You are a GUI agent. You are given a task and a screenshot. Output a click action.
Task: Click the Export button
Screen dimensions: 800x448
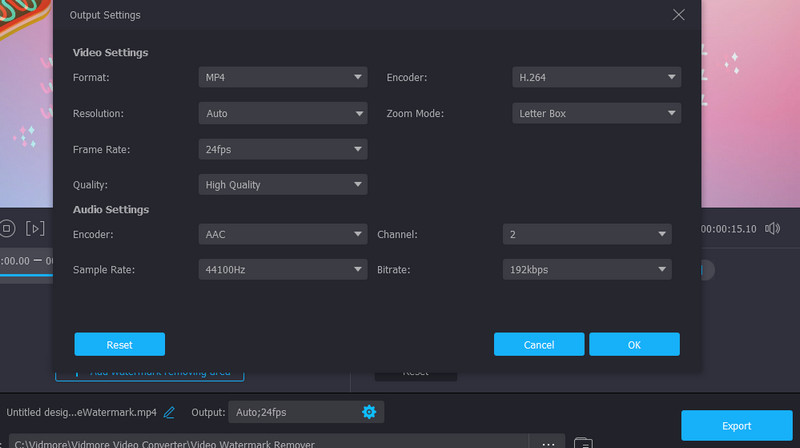click(736, 426)
